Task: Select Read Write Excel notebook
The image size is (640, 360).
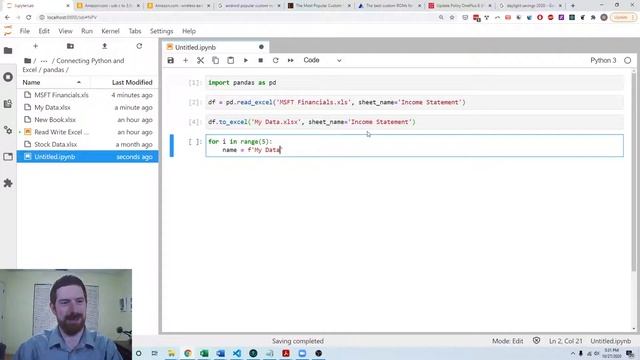Action: coord(87,132)
